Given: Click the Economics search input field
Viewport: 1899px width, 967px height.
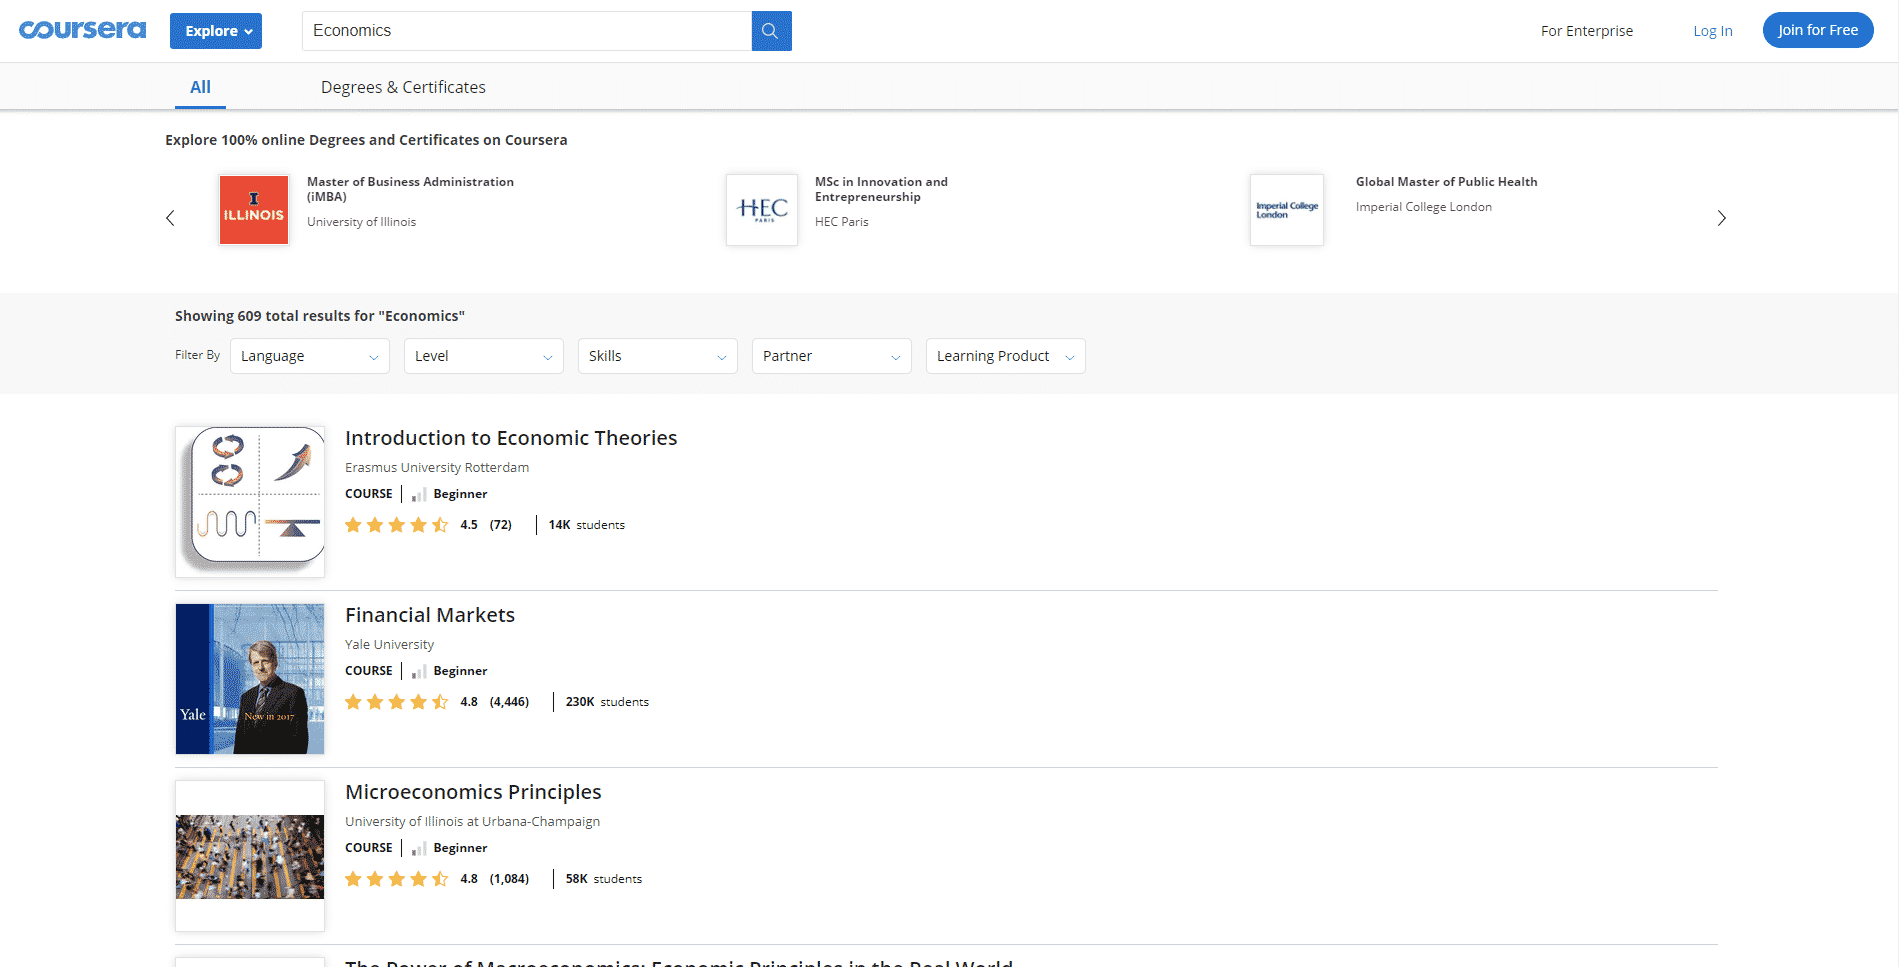Looking at the screenshot, I should pyautogui.click(x=527, y=31).
